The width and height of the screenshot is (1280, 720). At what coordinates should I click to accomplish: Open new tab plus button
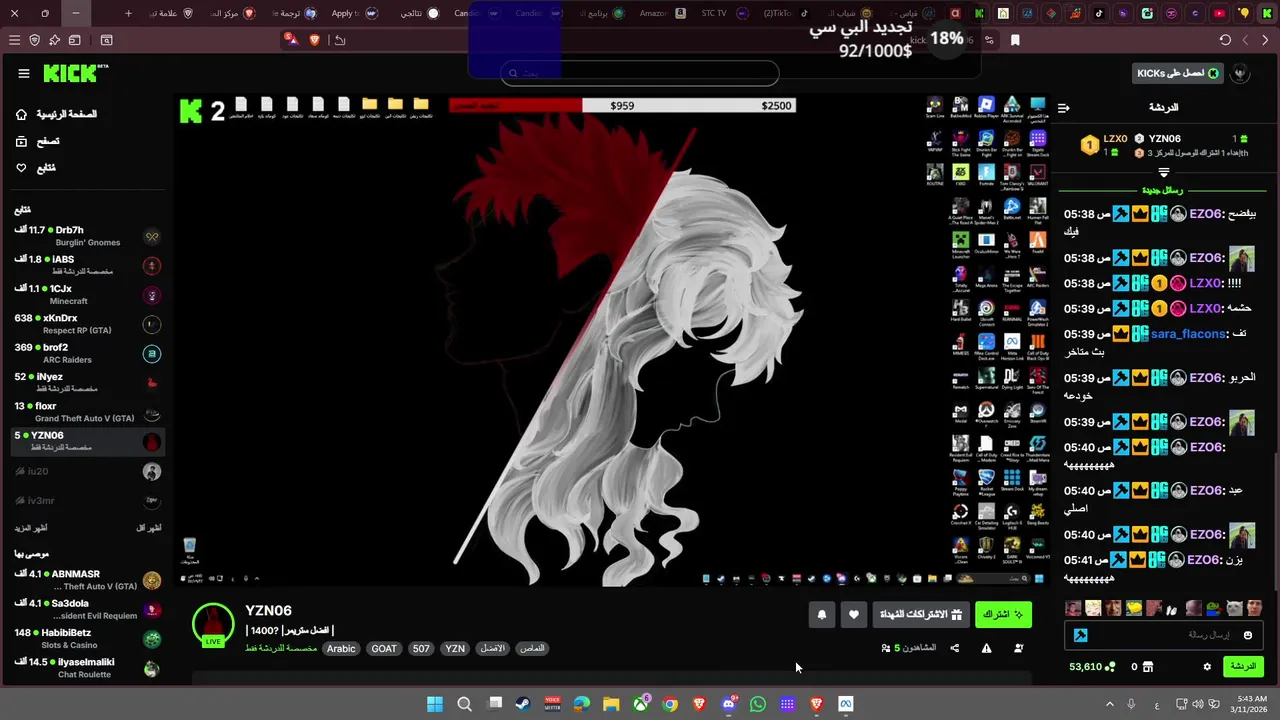[x=128, y=13]
